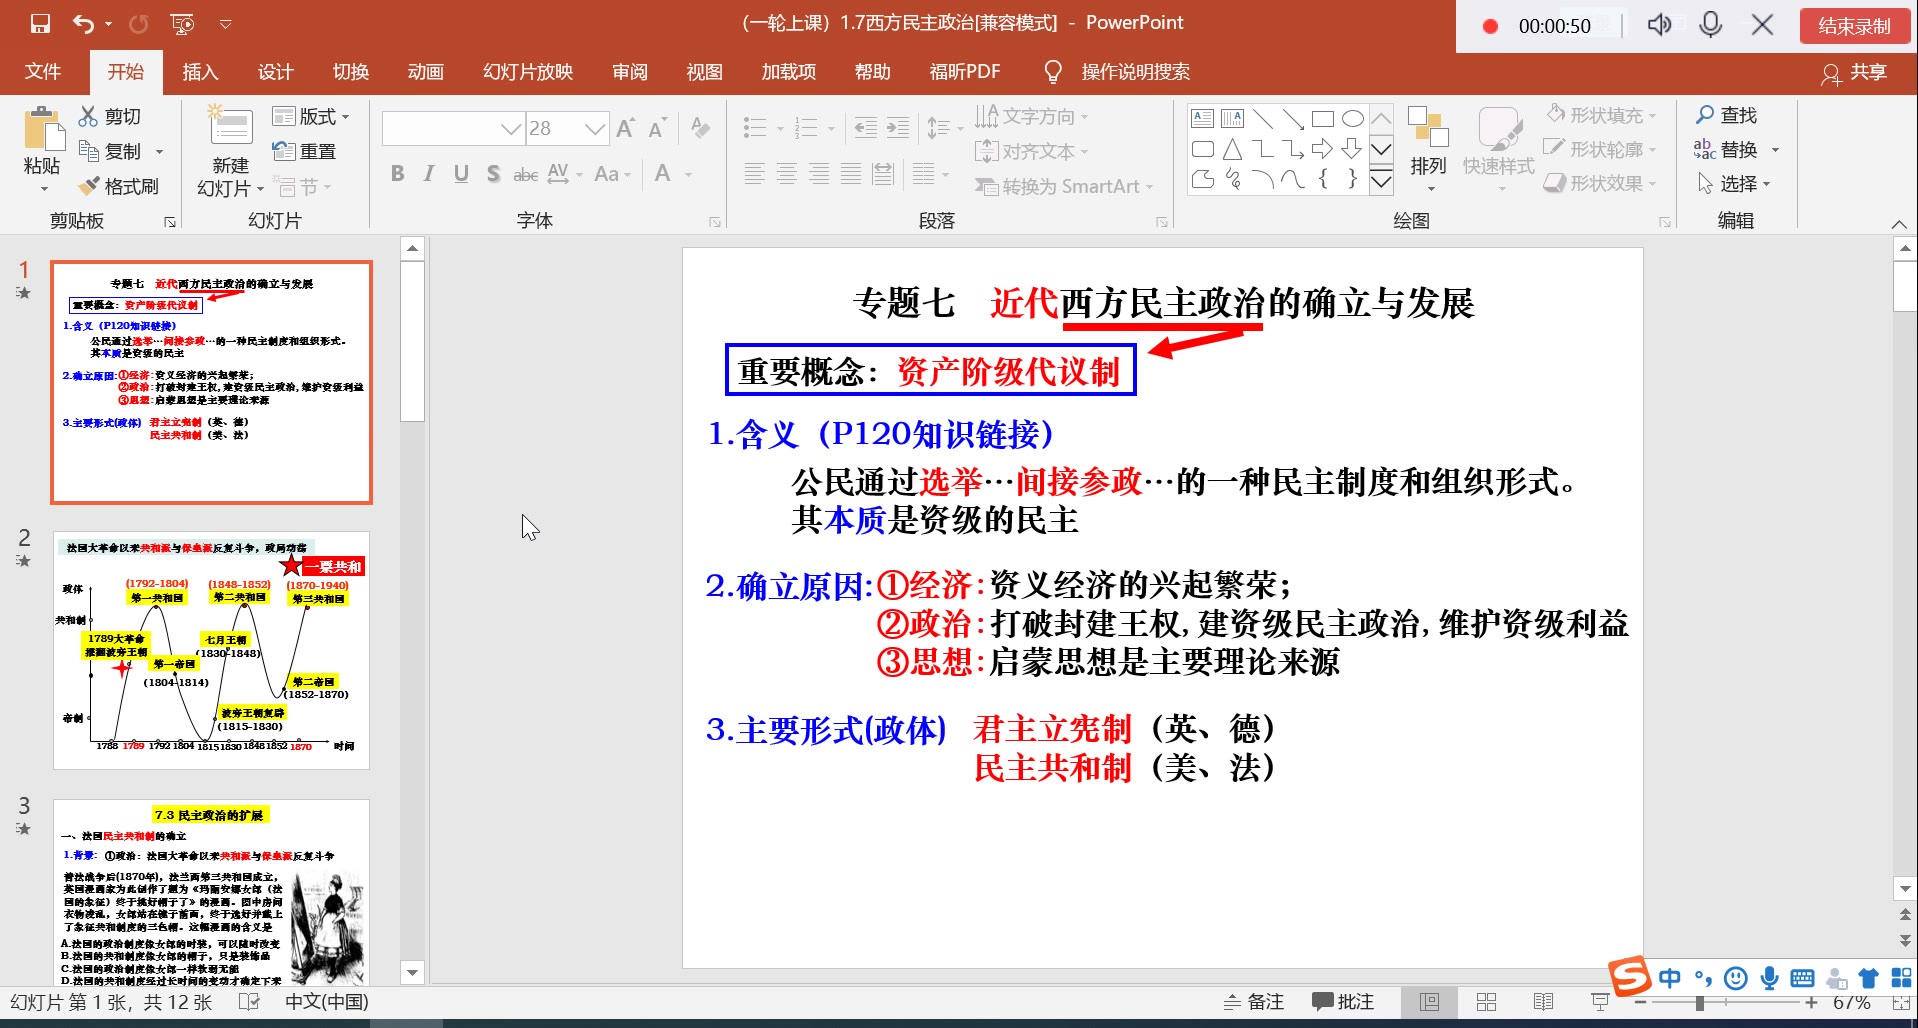Apply a Shape Fill (形状填充)
Image resolution: width=1918 pixels, height=1028 pixels.
tap(1597, 114)
